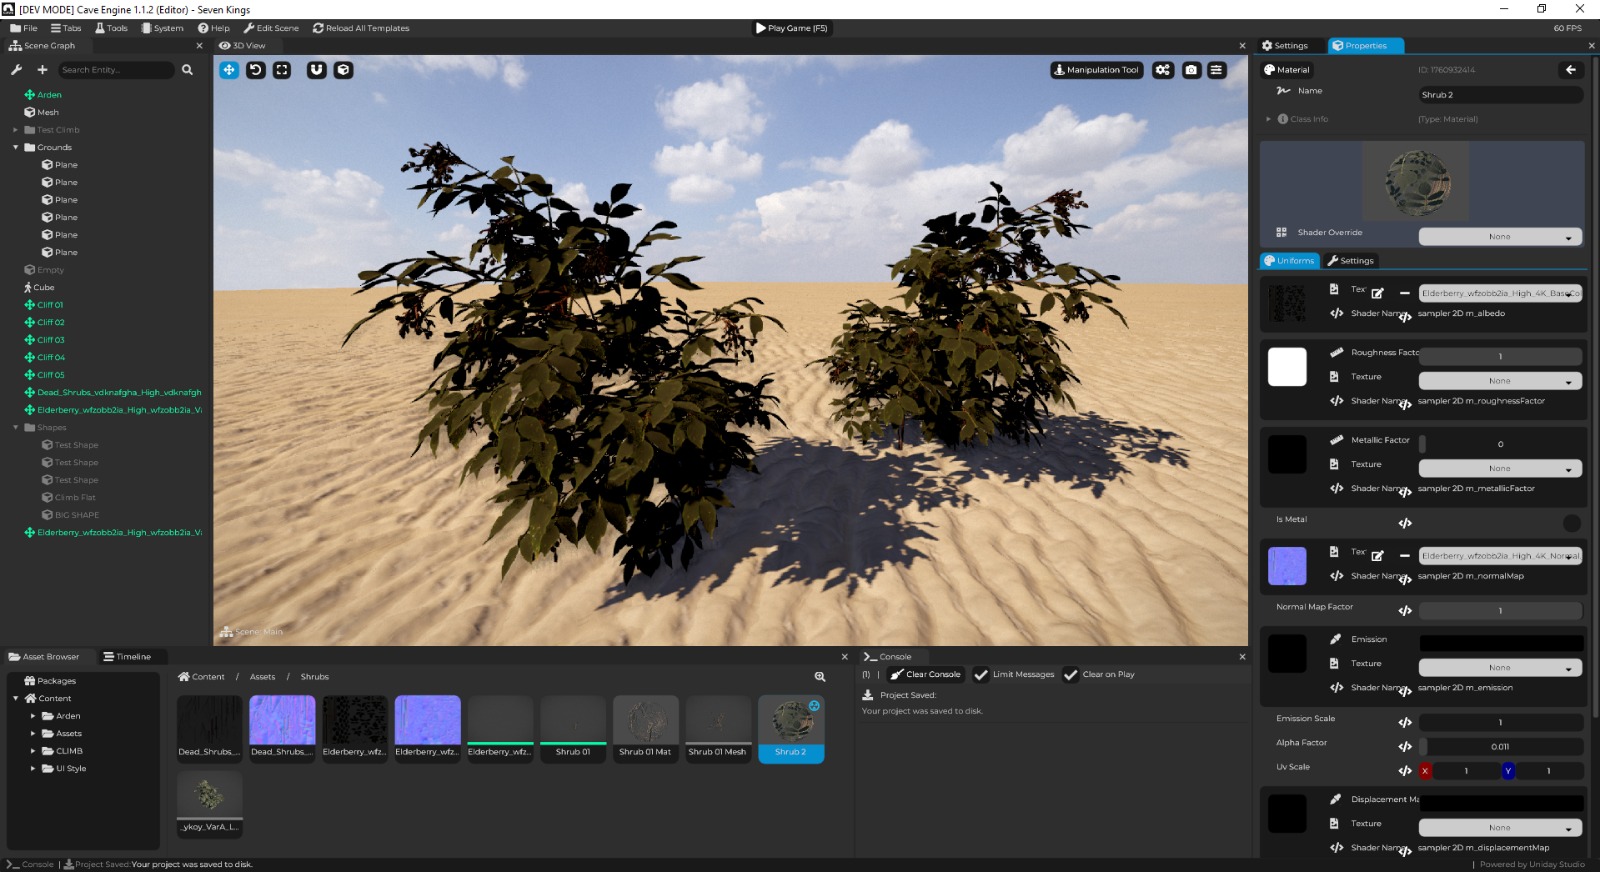Click the Scene Graph search magnifier icon
Screen dimensions: 1600x872
[187, 70]
